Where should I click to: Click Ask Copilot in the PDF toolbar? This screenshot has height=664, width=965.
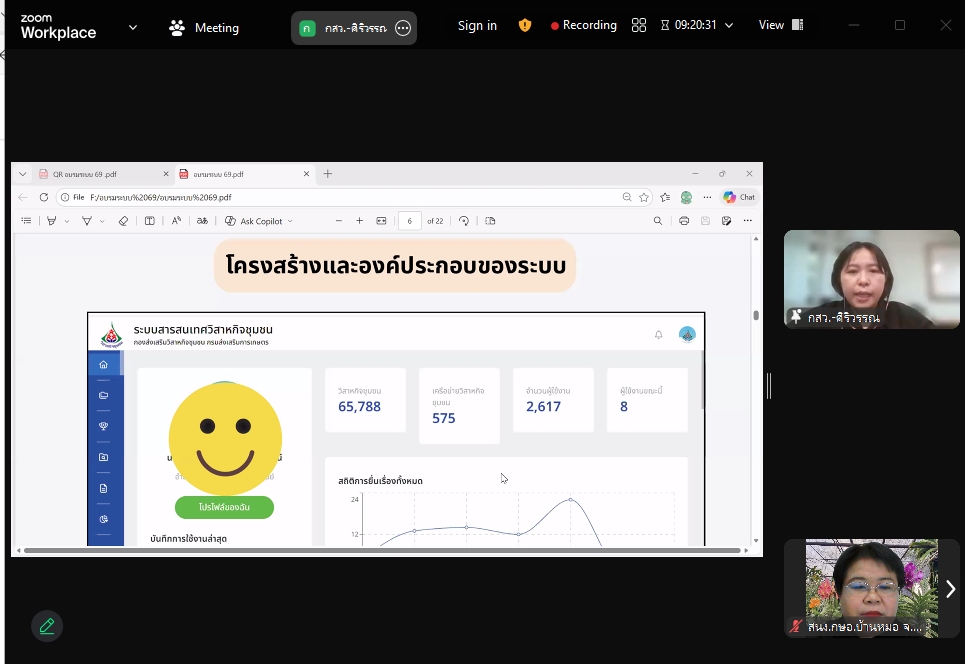259,221
